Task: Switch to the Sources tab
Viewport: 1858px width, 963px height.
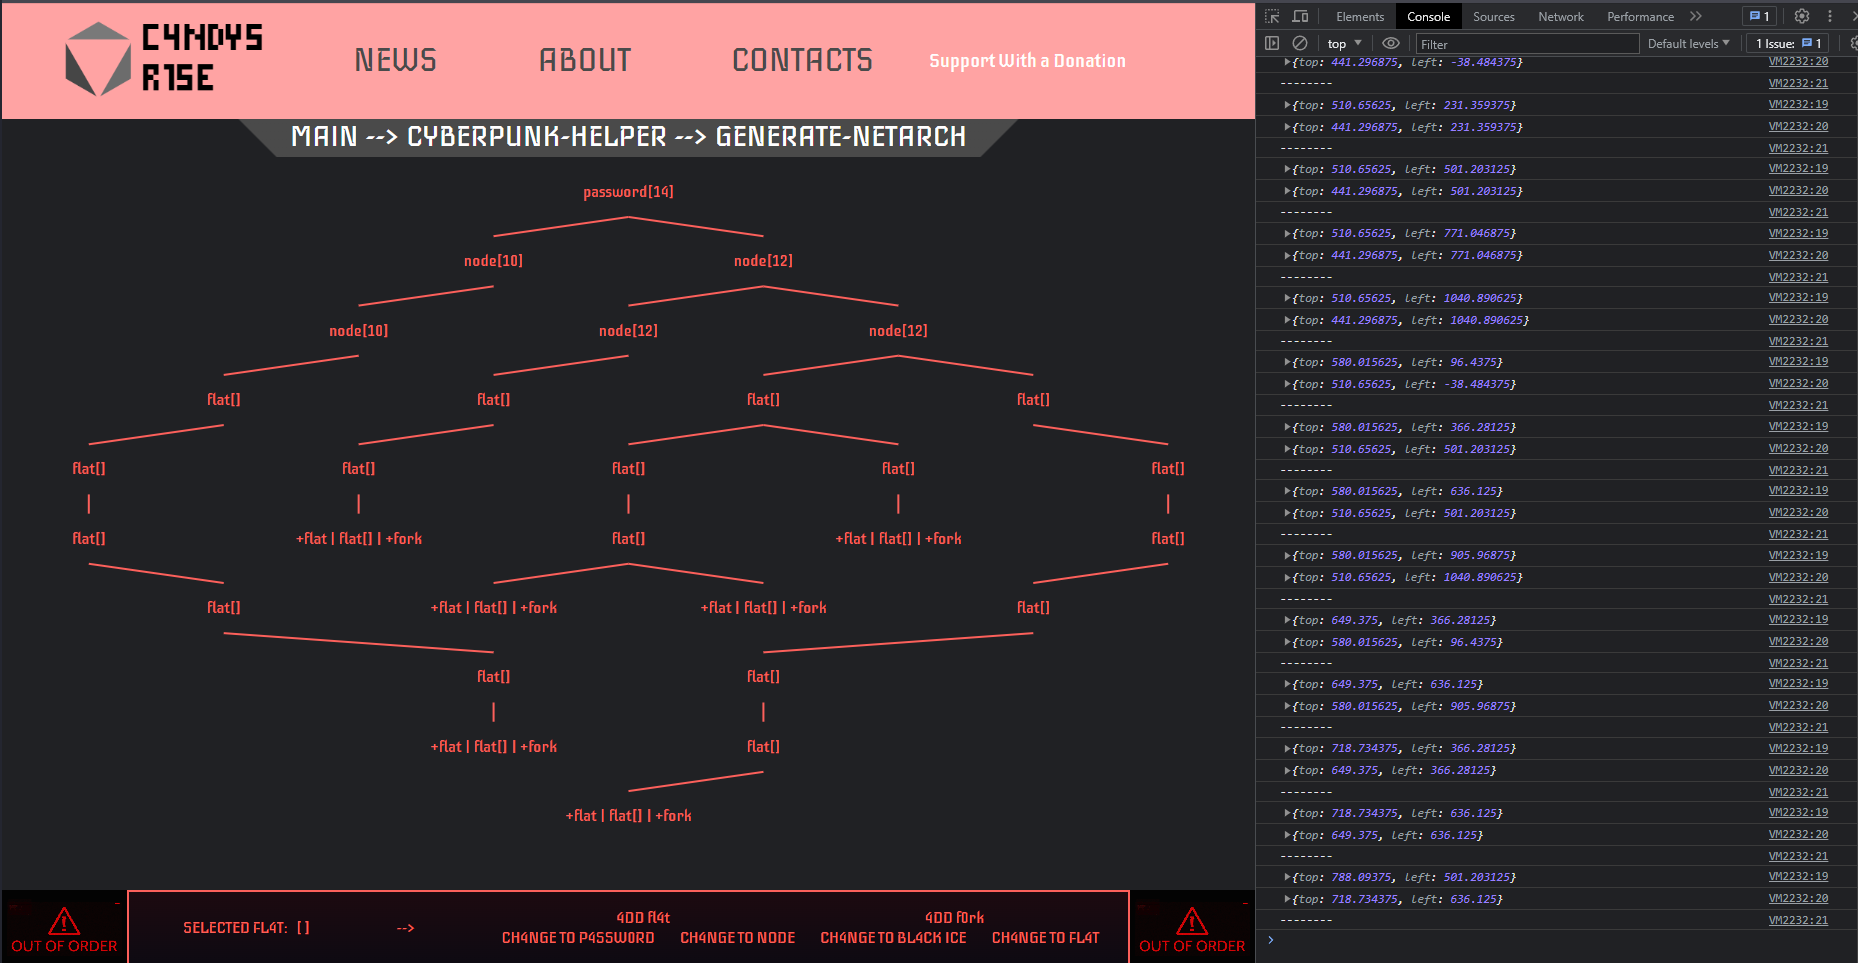Action: [x=1494, y=16]
